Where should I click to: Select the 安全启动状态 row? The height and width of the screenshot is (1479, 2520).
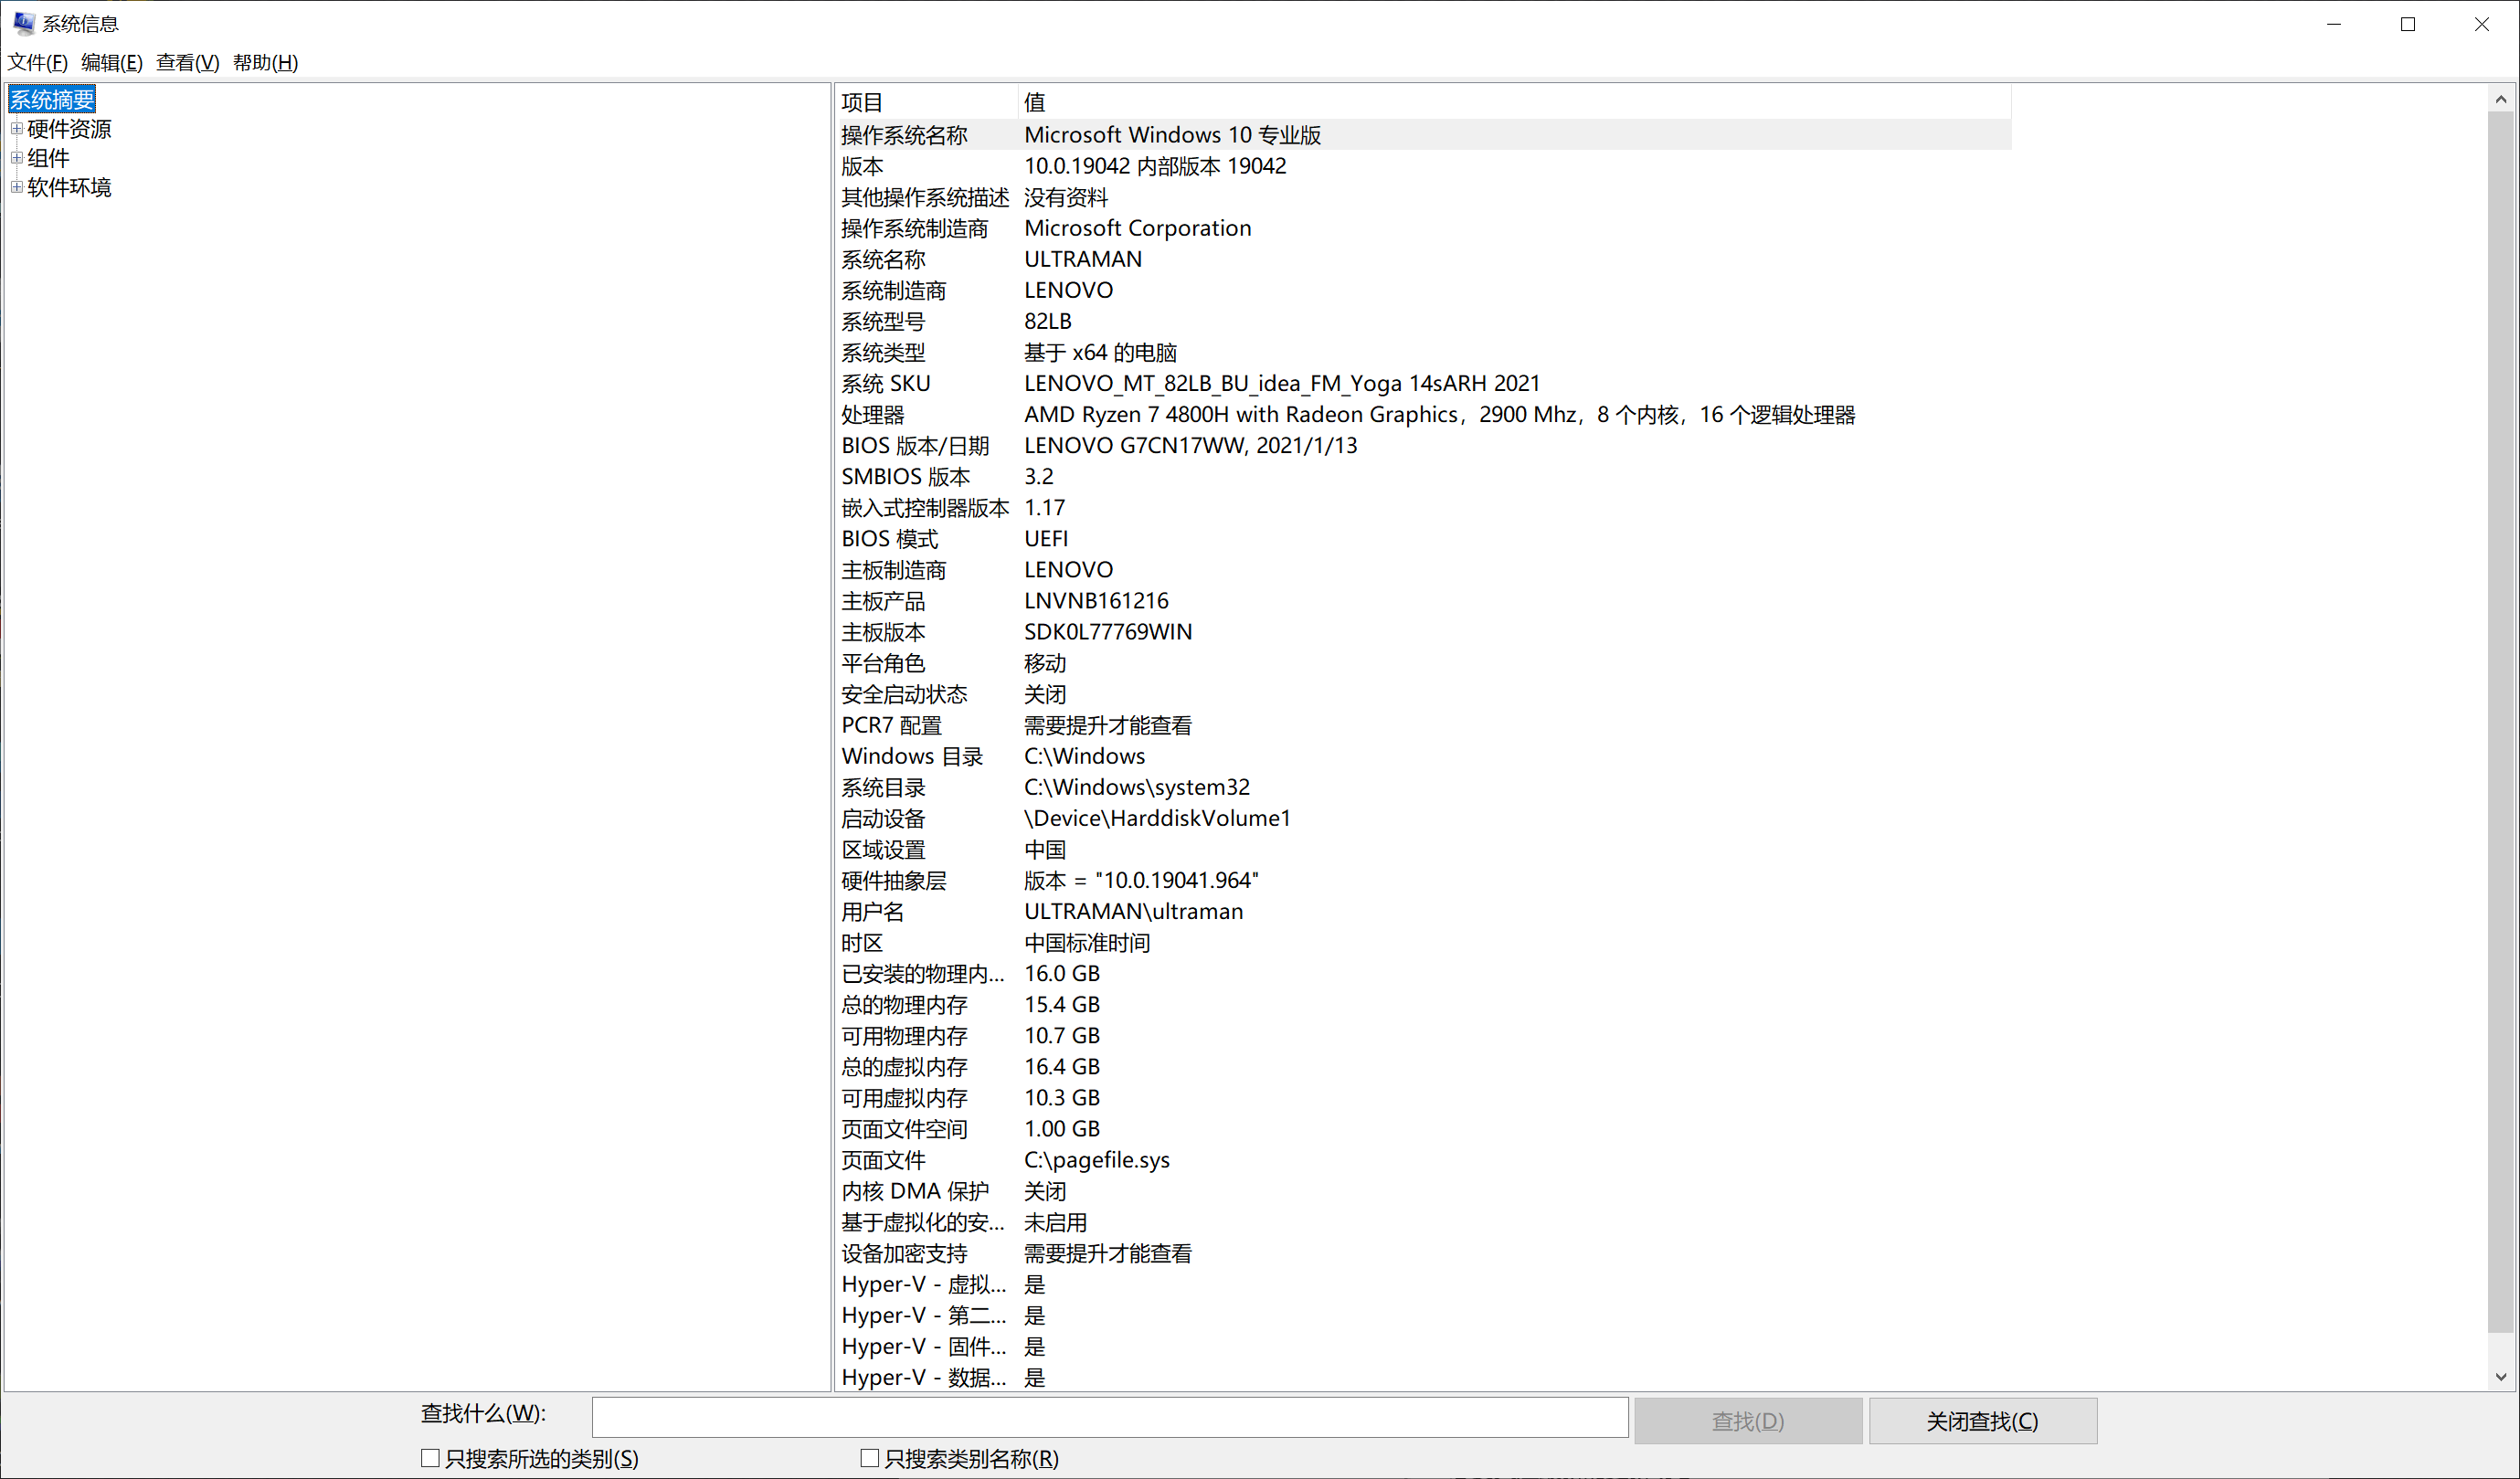coord(1423,694)
